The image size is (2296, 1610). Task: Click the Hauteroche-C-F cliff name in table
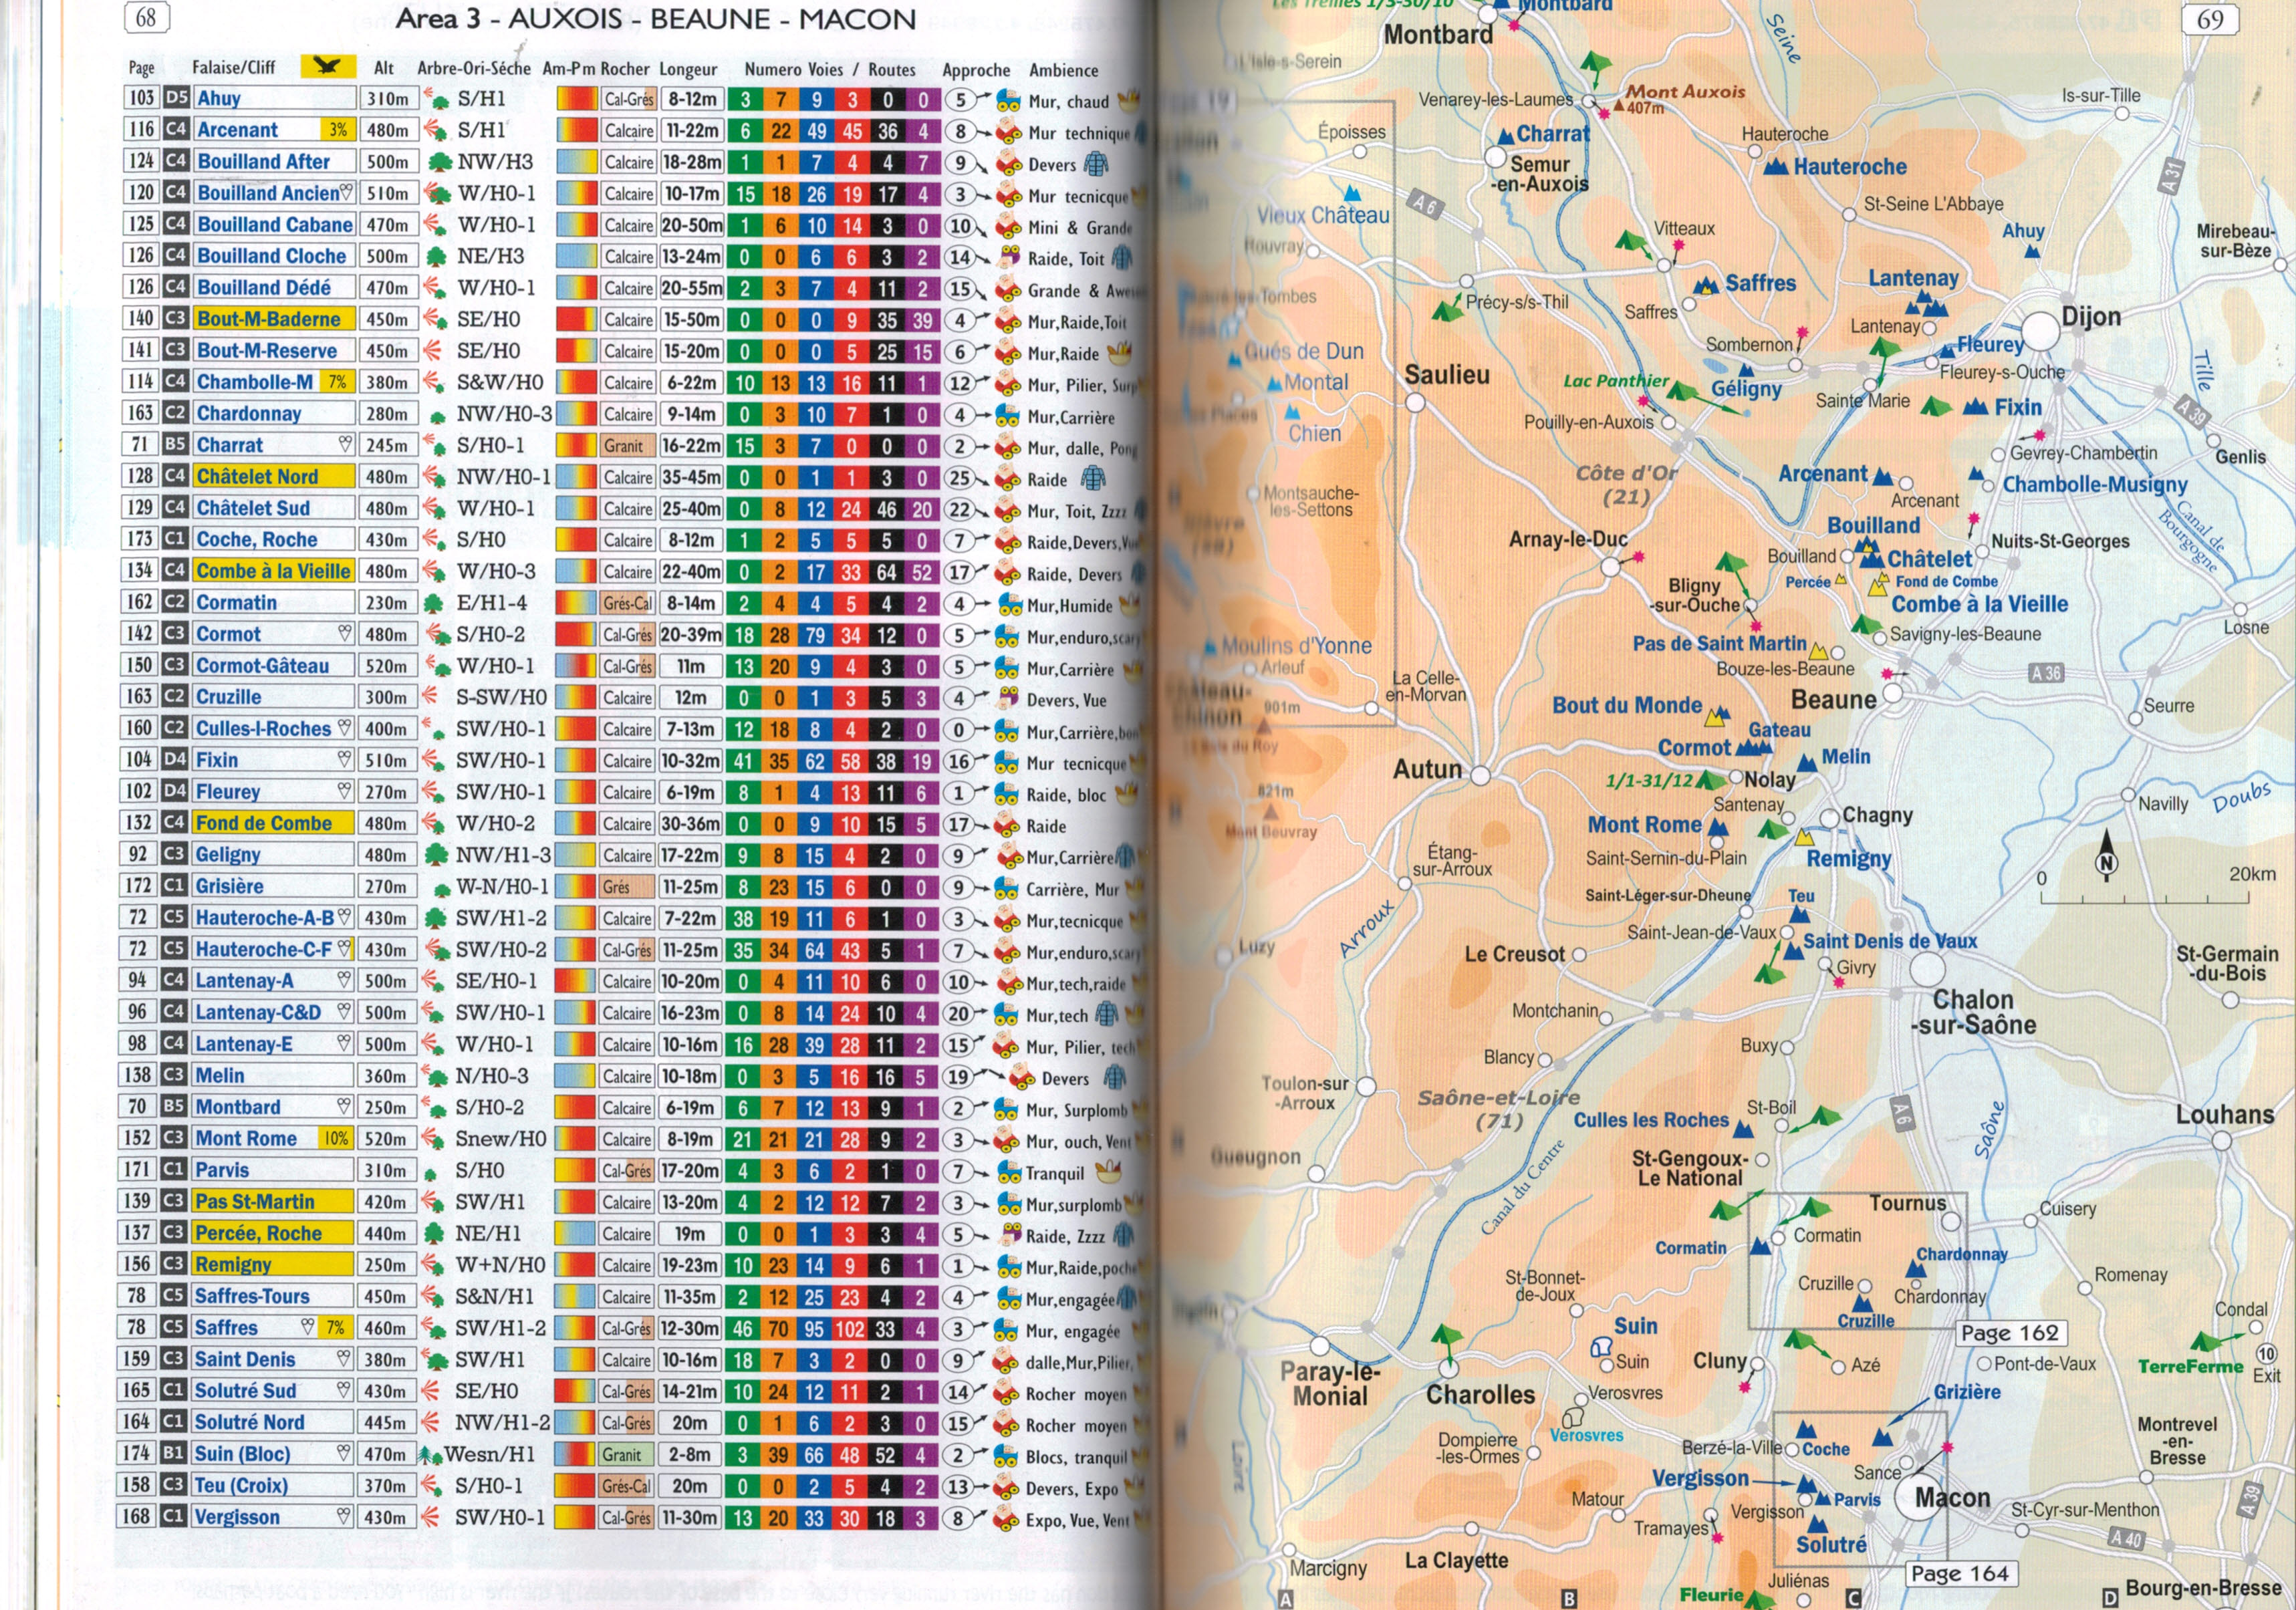(x=263, y=949)
